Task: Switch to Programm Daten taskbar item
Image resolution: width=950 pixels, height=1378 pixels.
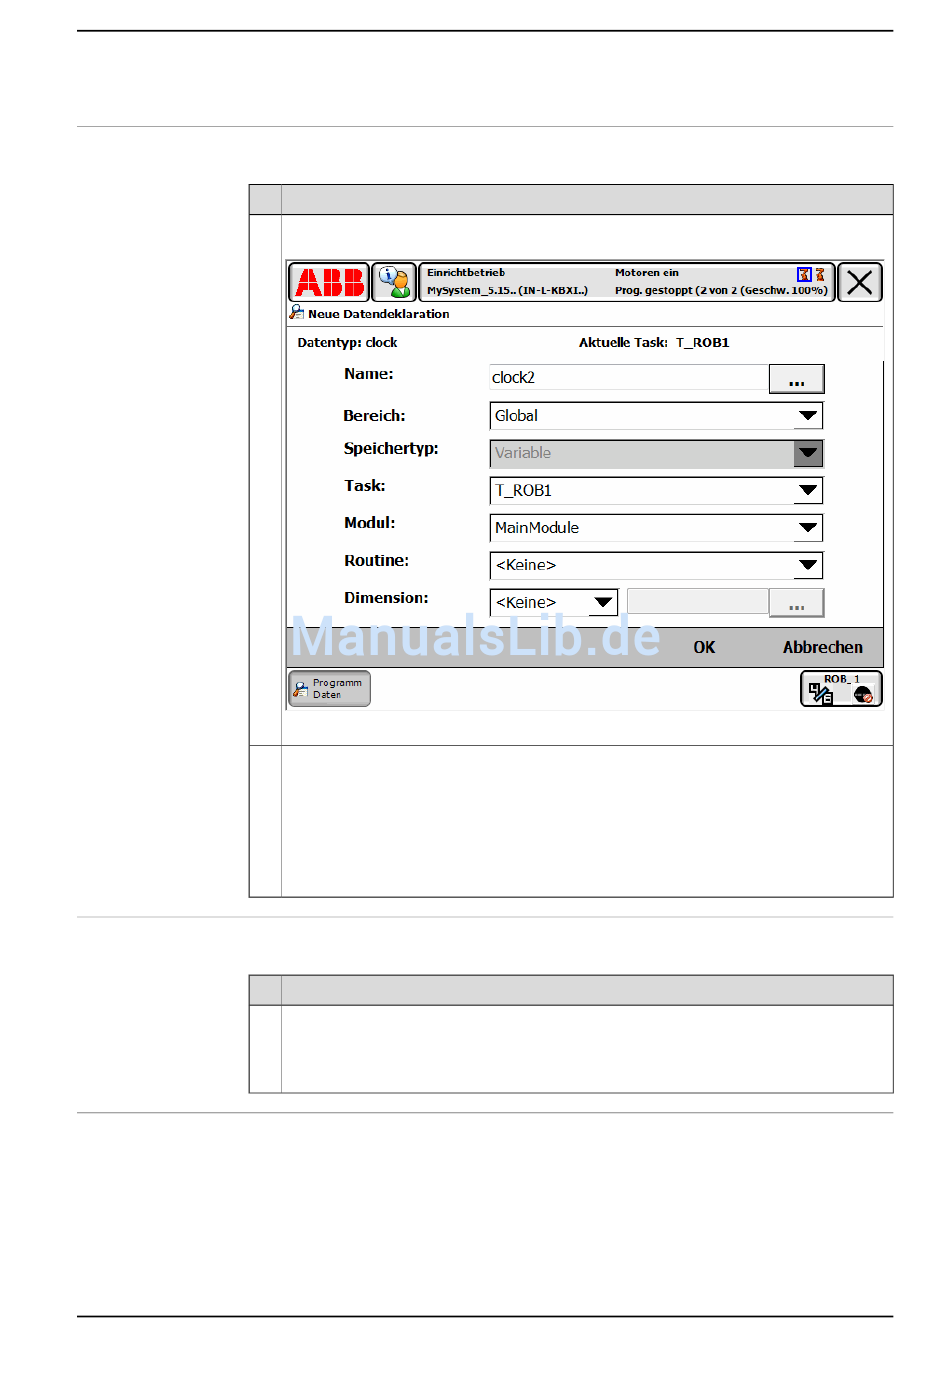Action: (x=329, y=689)
